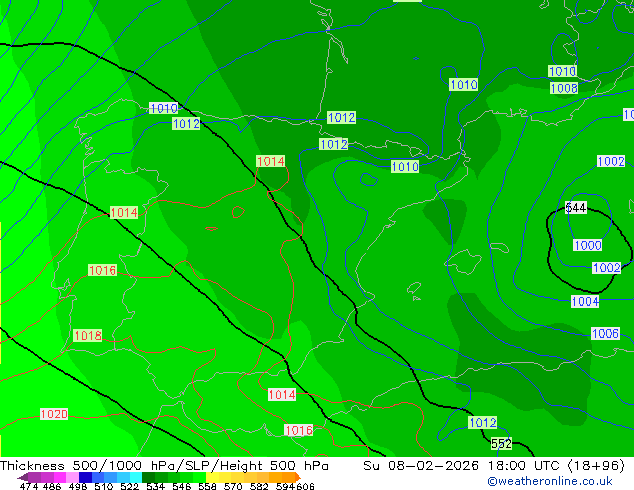The image size is (634, 490).
Task: Click the bright magenta legend swatch
Action: [x=60, y=477]
